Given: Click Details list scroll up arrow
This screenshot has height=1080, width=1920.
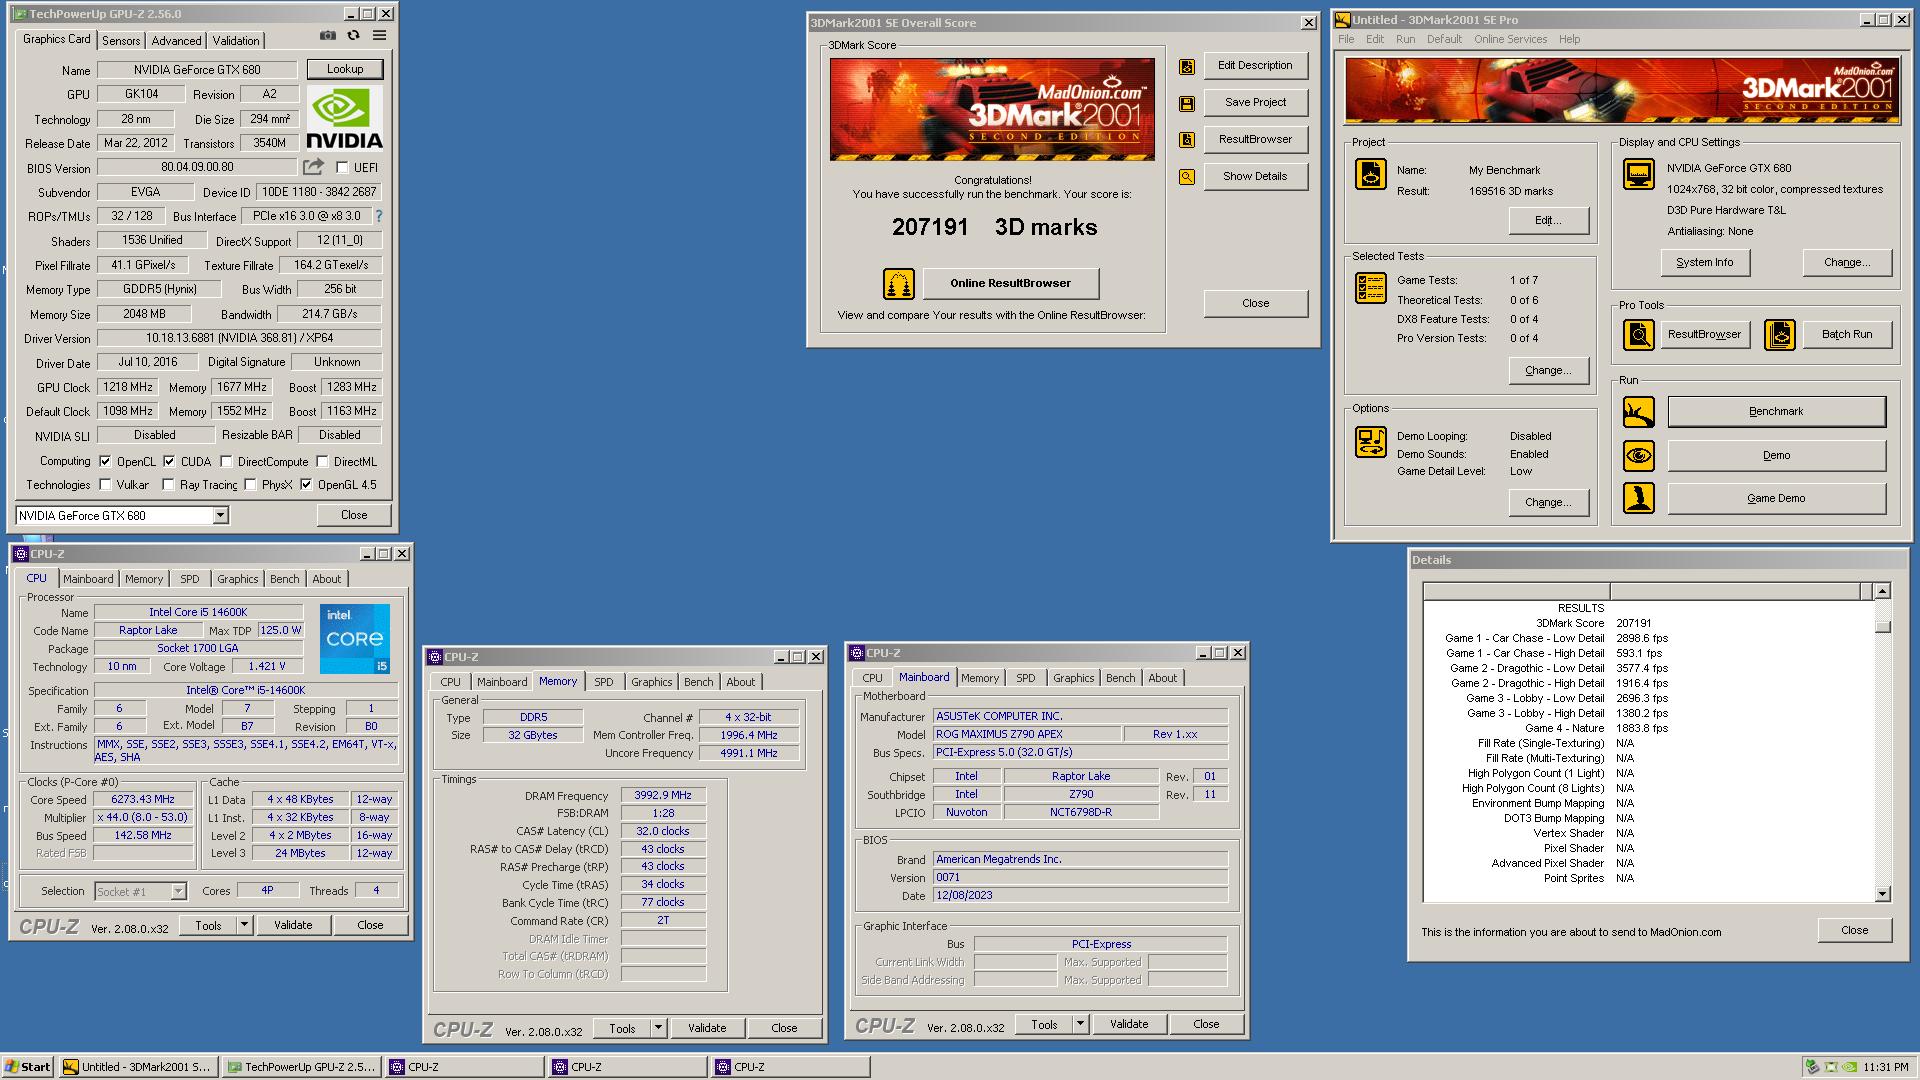Looking at the screenshot, I should (1882, 591).
